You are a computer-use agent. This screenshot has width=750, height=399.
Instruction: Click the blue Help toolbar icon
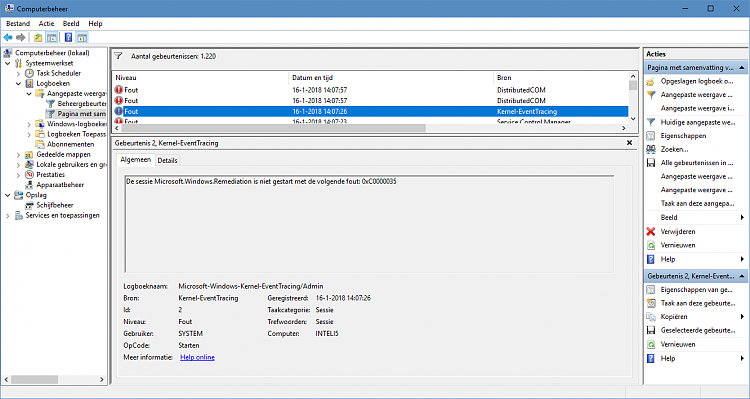point(68,37)
